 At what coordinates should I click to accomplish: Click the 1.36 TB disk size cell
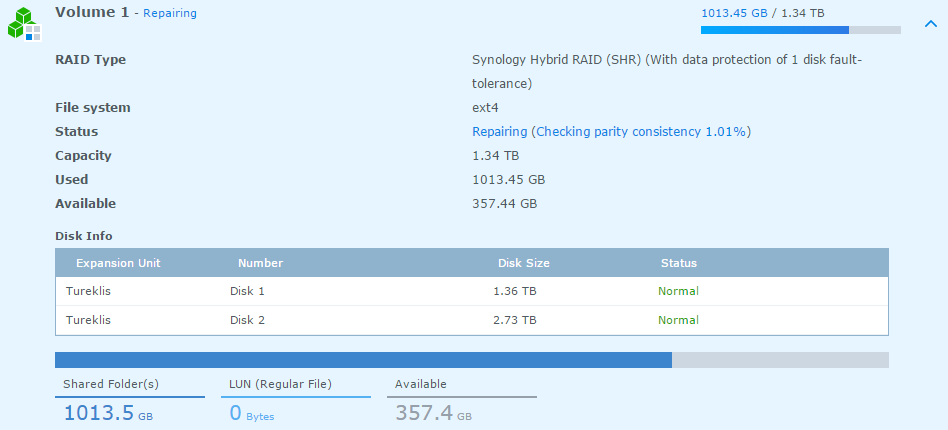pyautogui.click(x=515, y=291)
